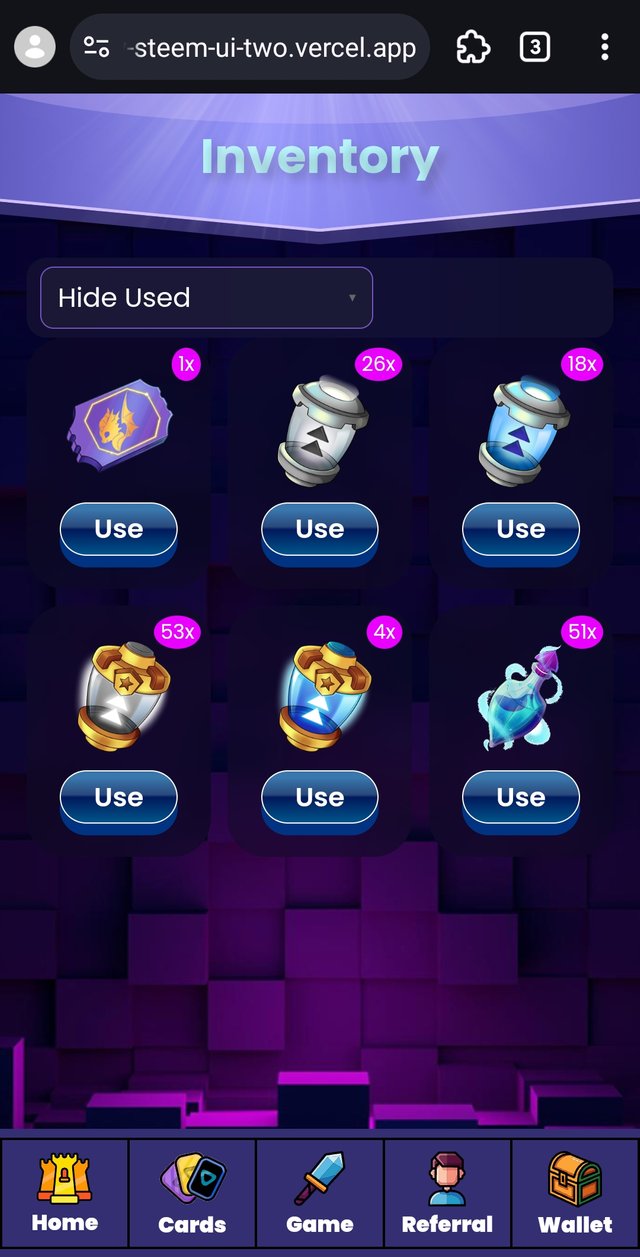Screen dimensions: 640x1257
Task: Use the item with 53x count
Action: [x=119, y=798]
